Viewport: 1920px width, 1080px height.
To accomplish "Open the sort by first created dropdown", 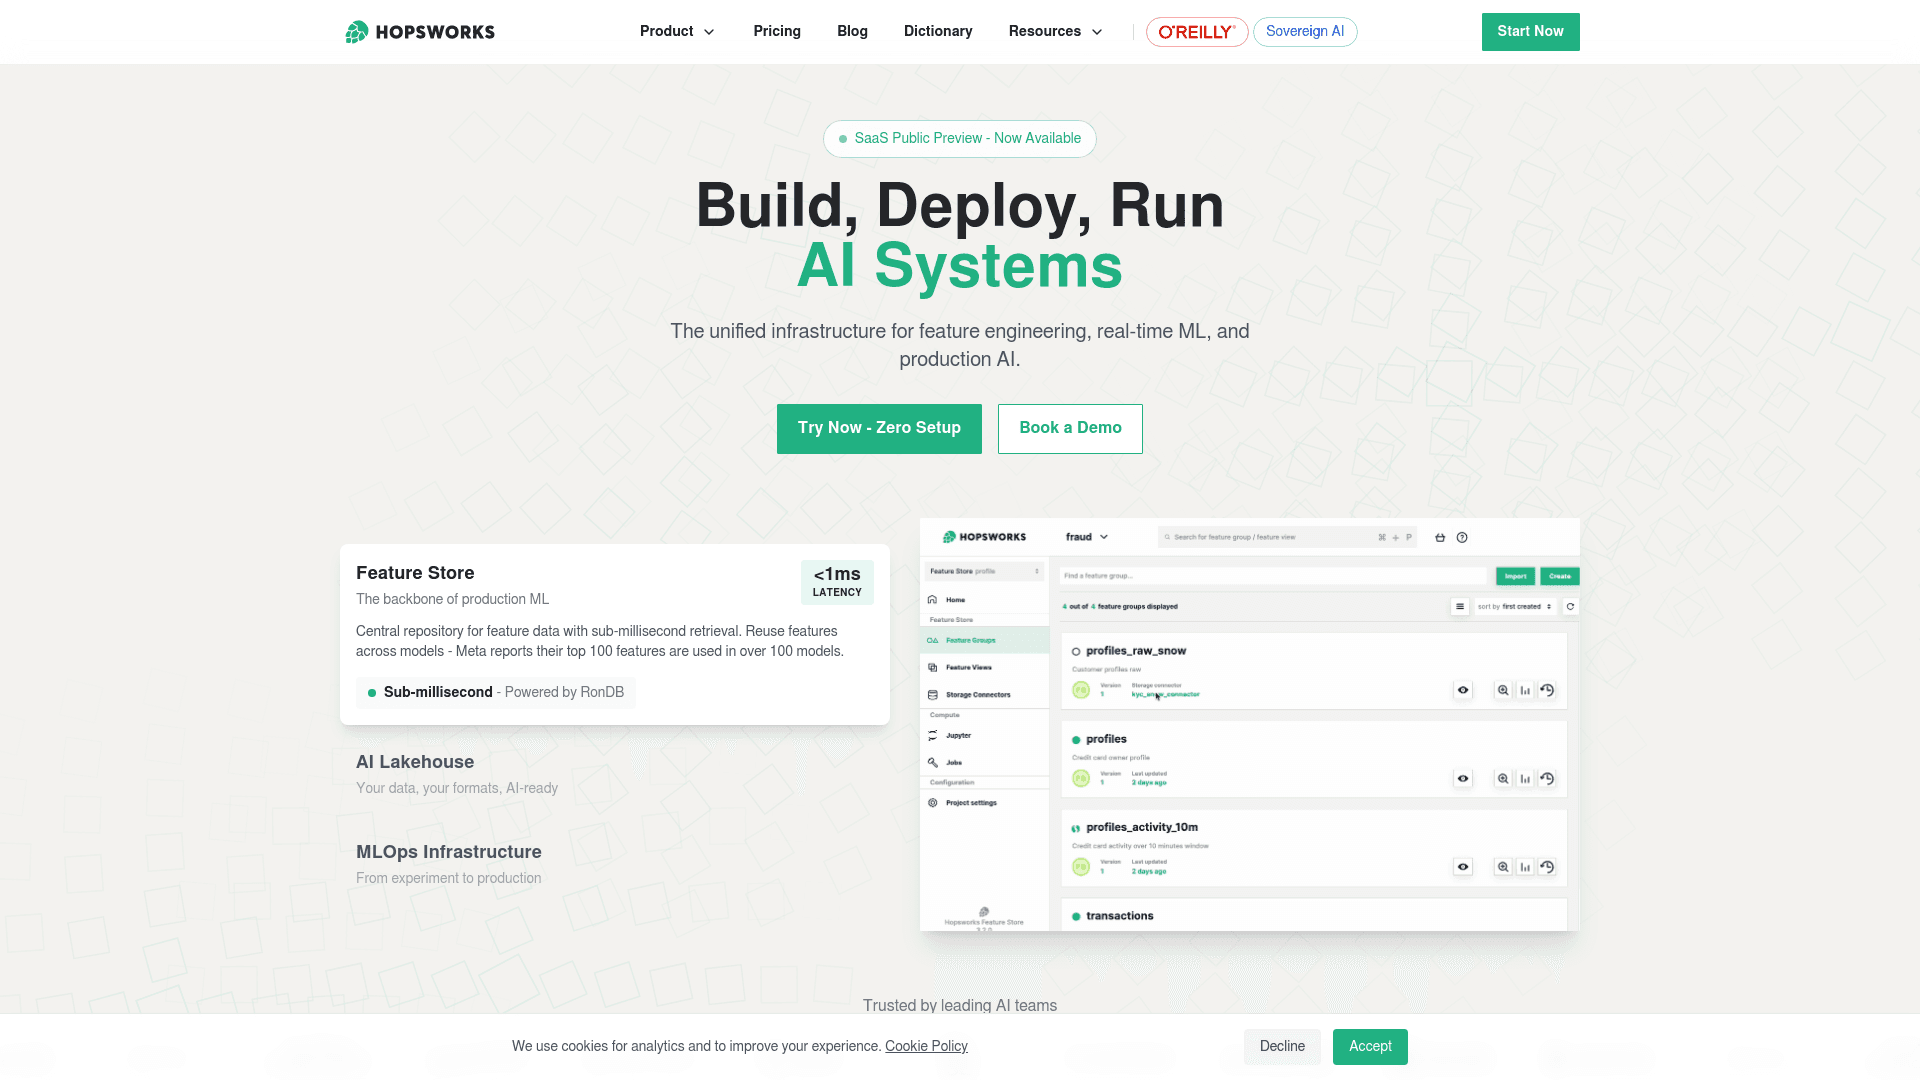I will click(x=1515, y=606).
